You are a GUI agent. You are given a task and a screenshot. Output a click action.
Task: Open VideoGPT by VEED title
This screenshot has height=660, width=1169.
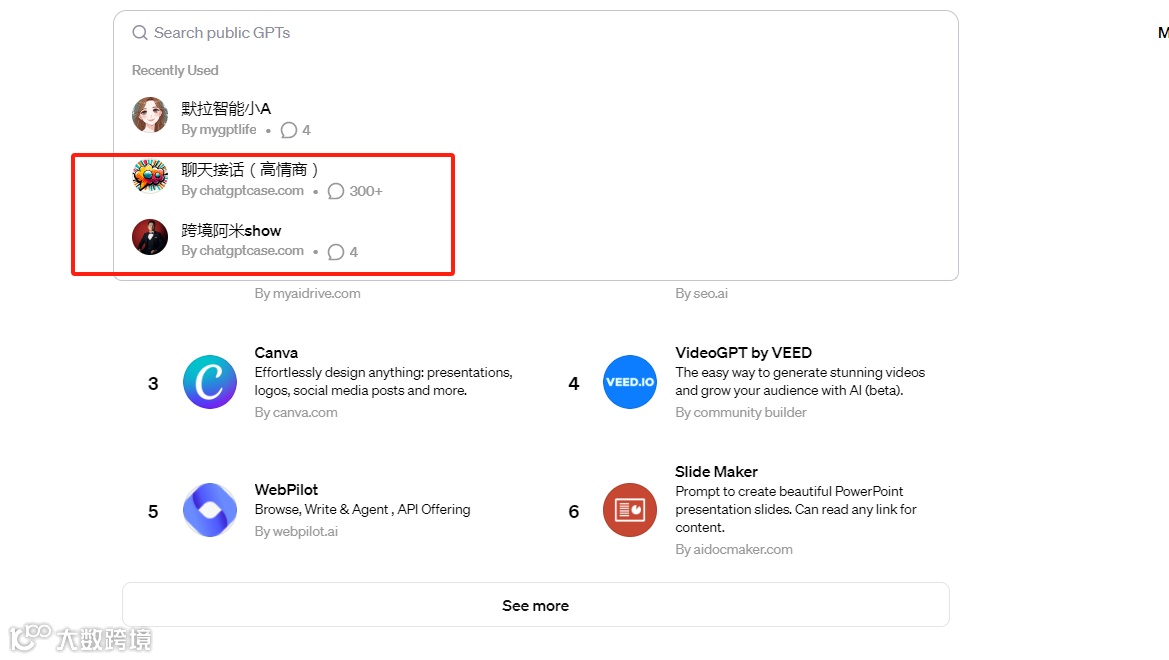[743, 353]
